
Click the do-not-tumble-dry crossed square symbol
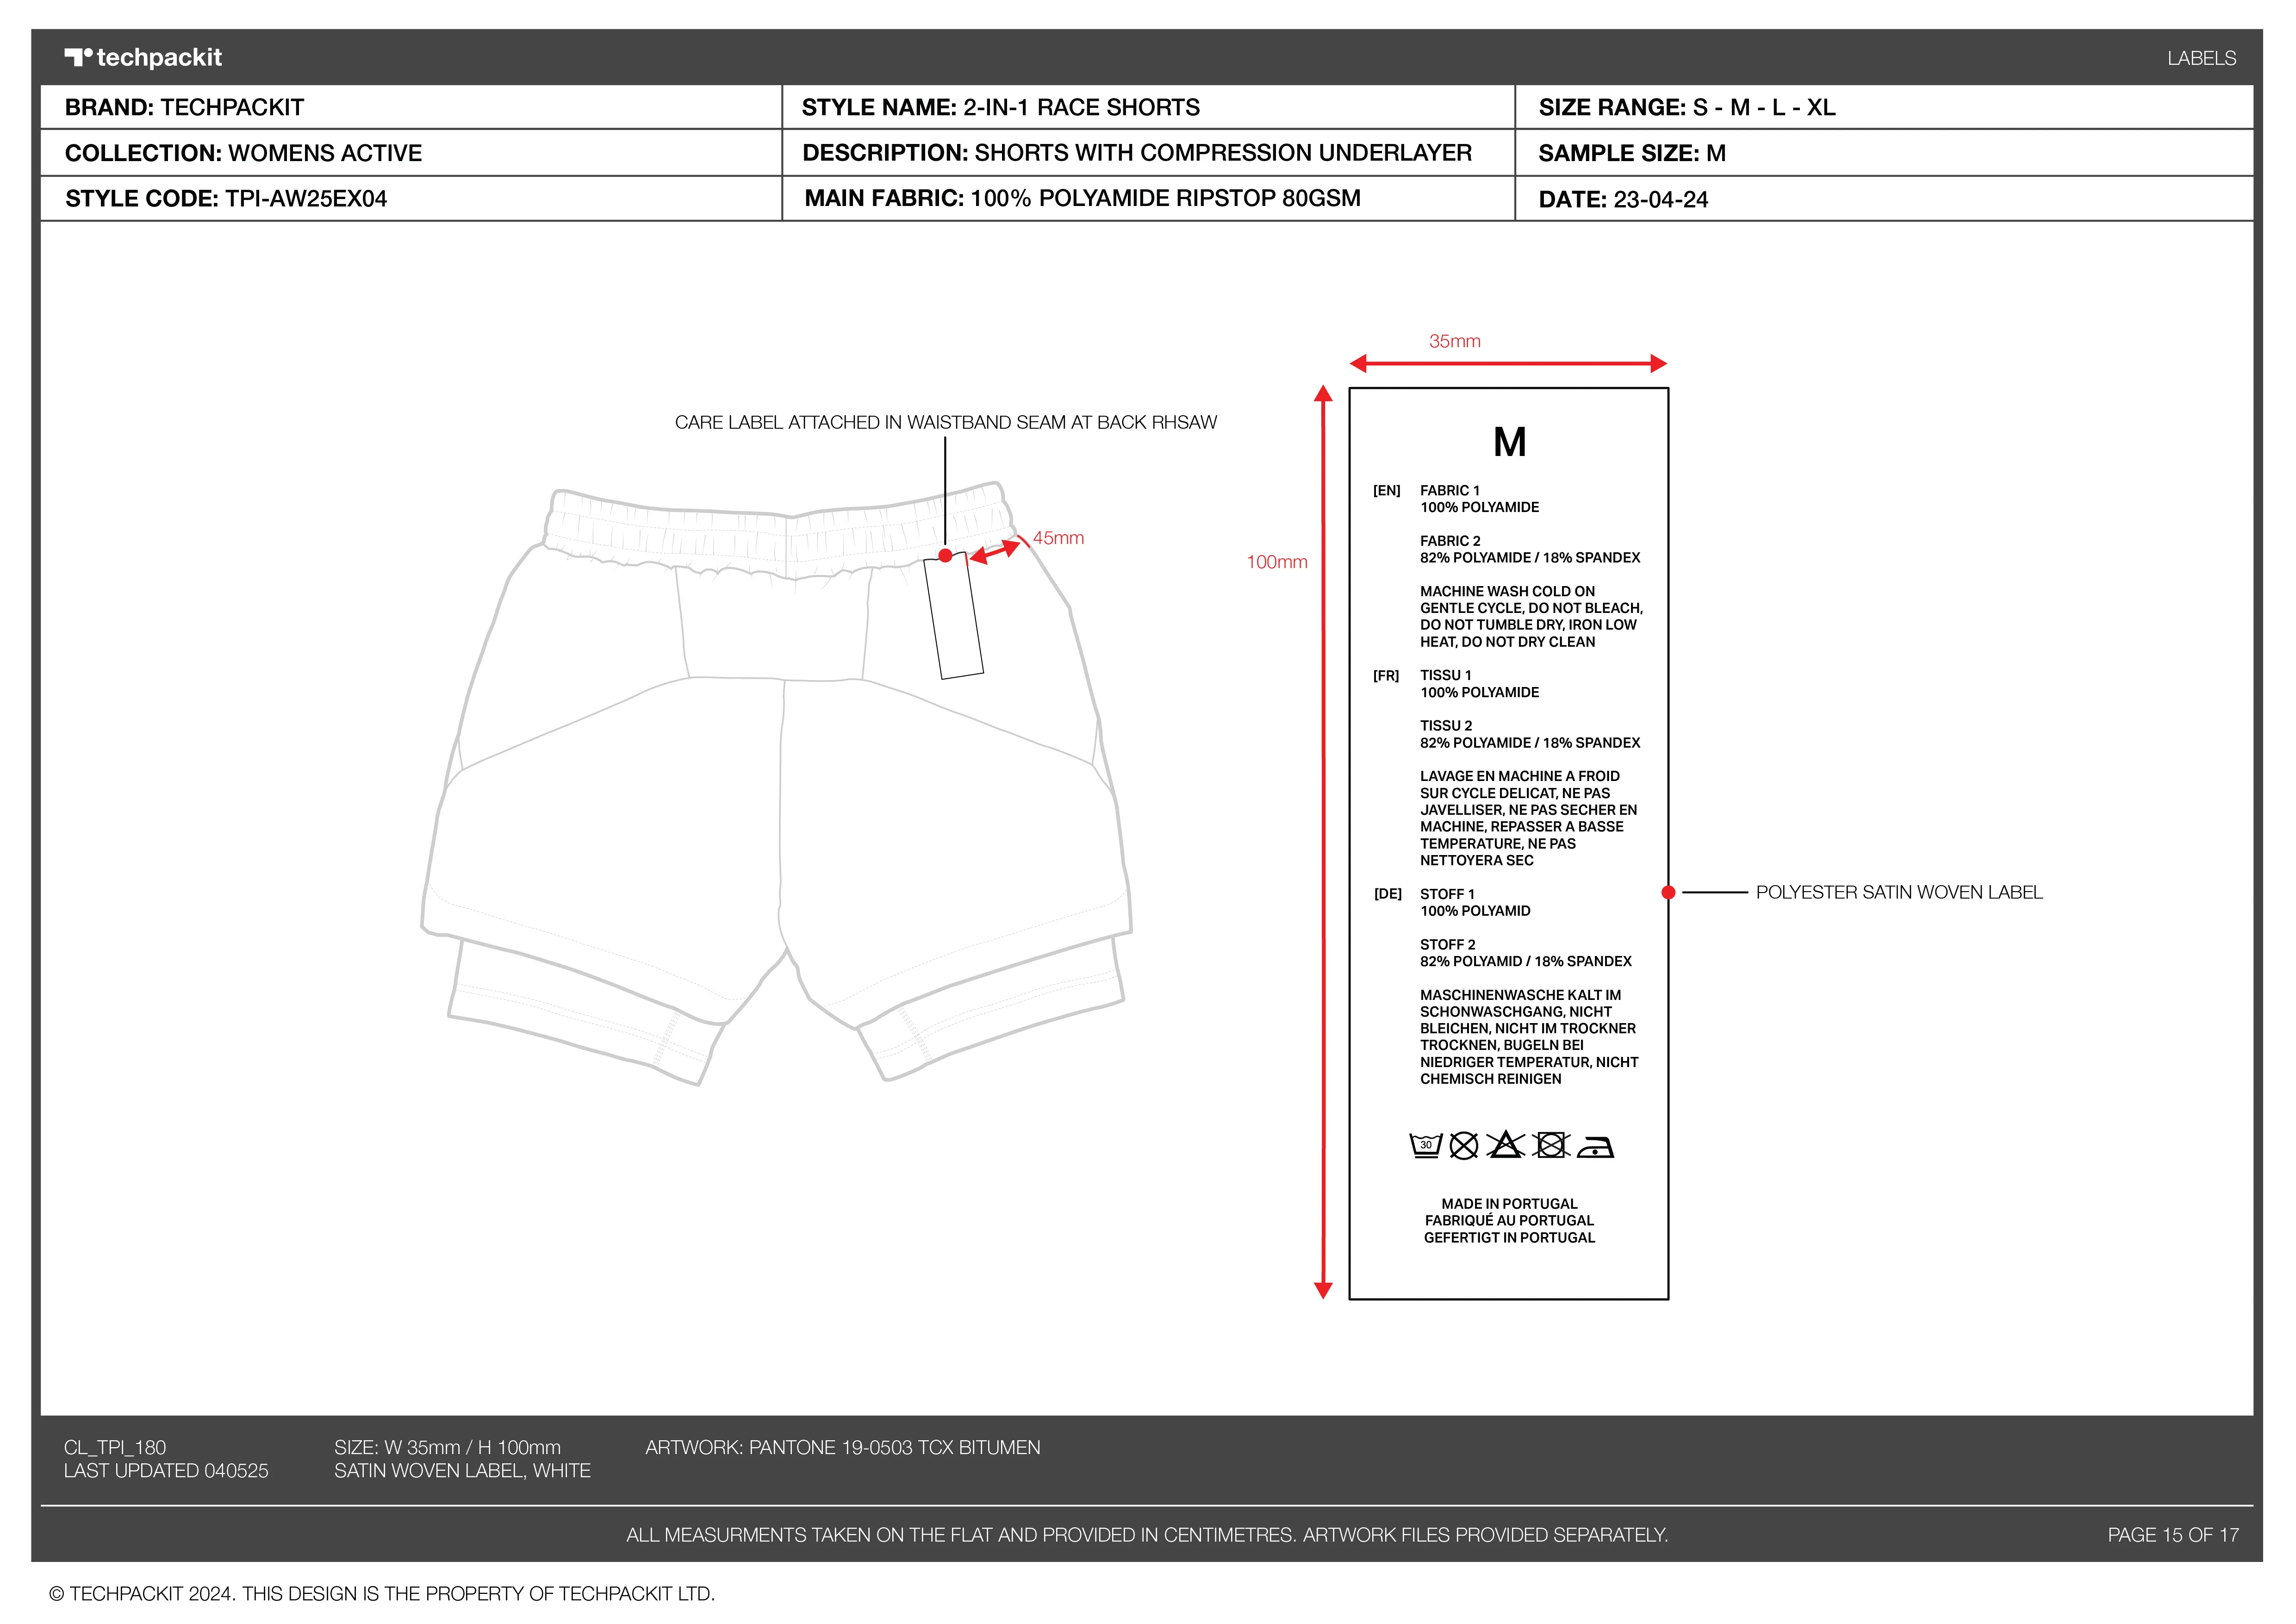click(x=1551, y=1145)
